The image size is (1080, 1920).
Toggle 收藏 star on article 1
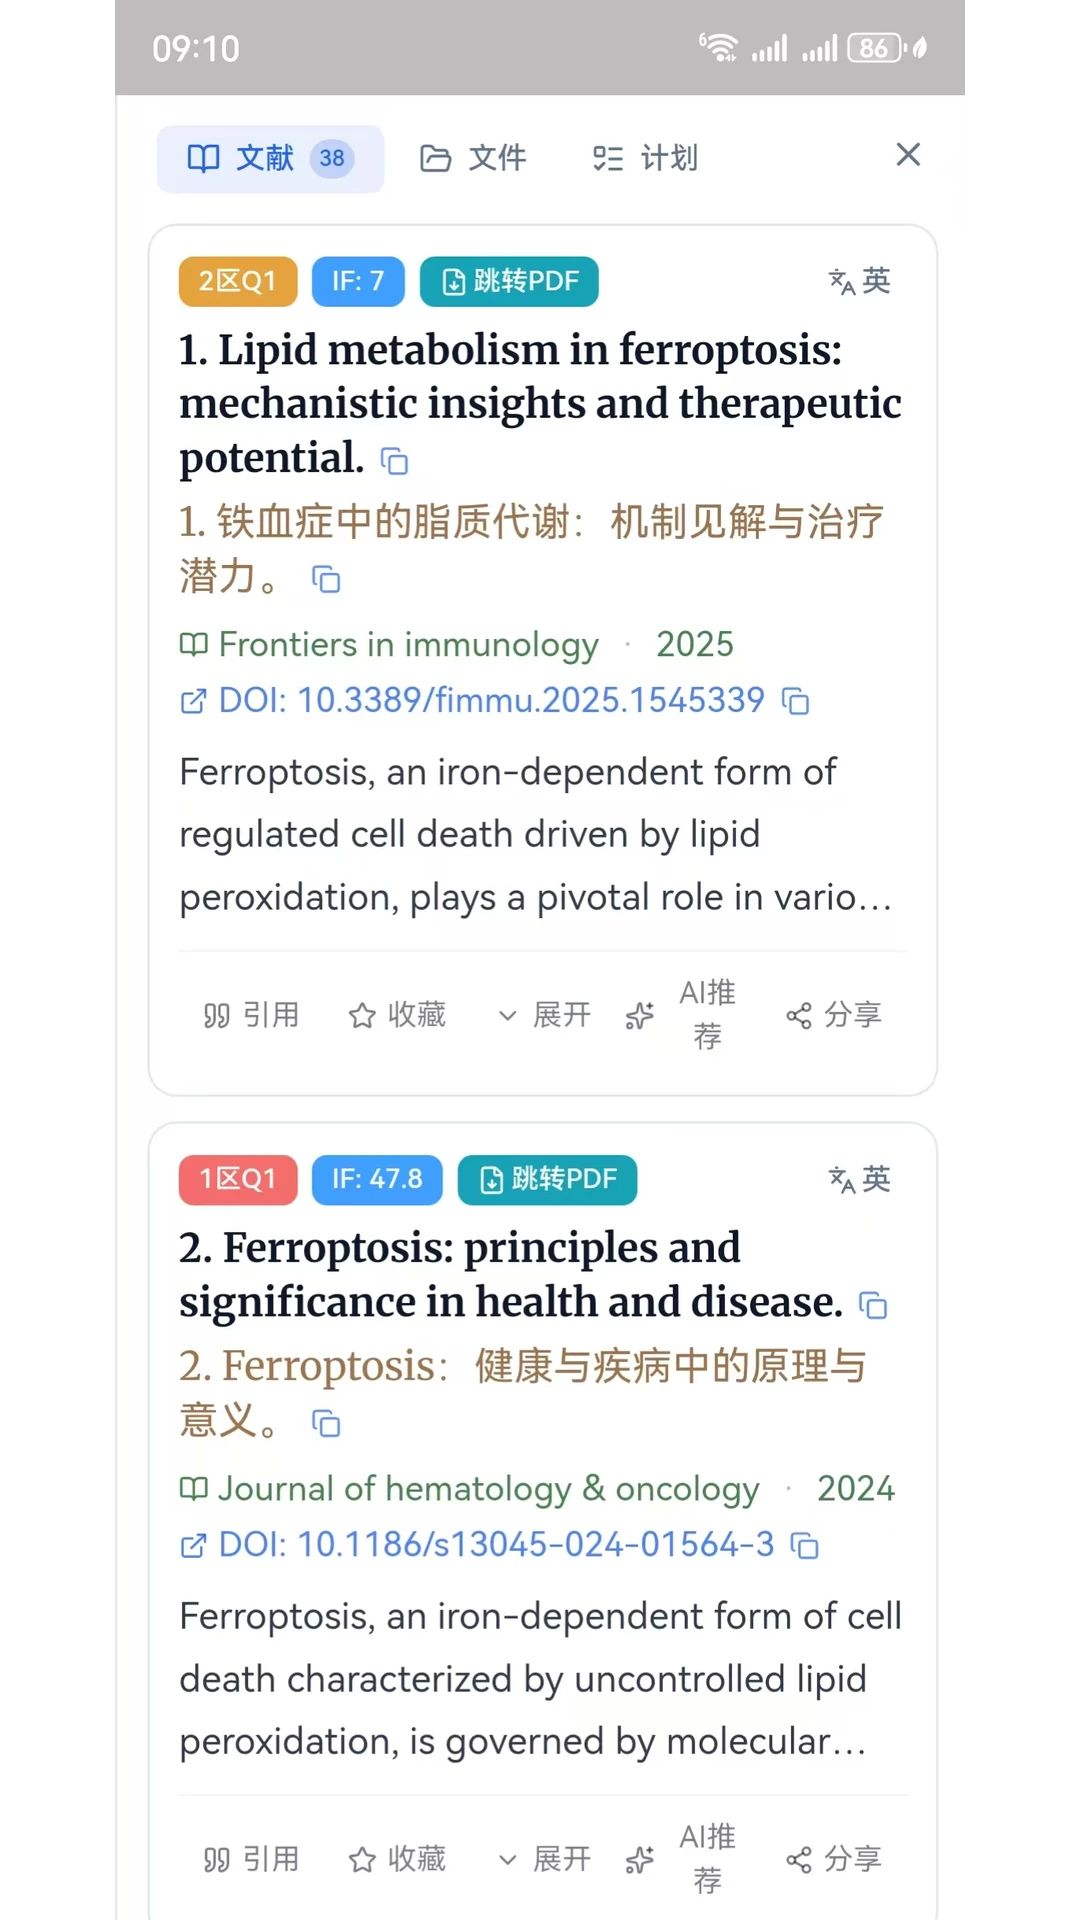point(397,1015)
